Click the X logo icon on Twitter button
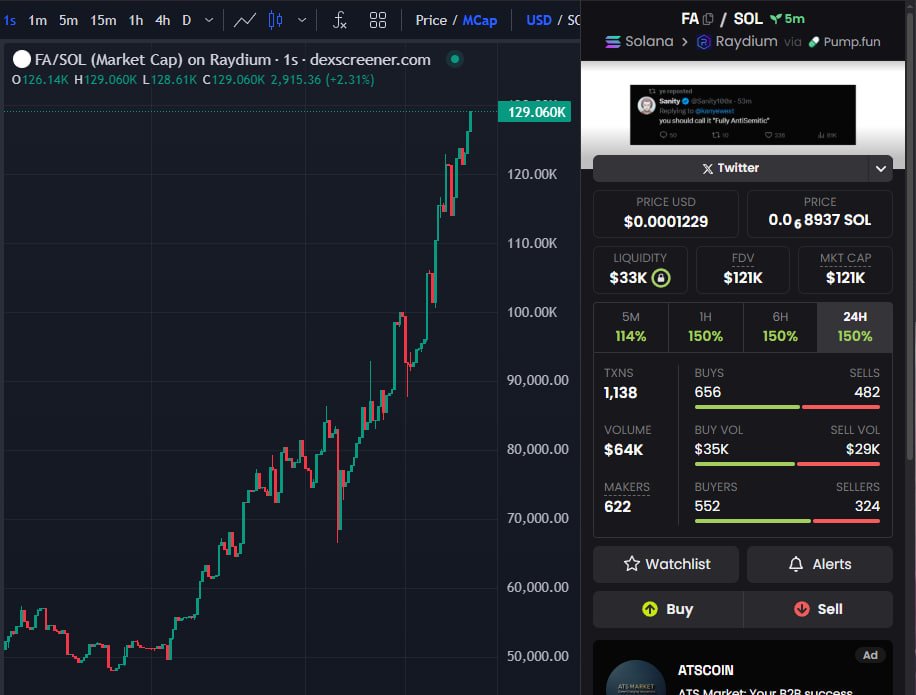The height and width of the screenshot is (695, 916). 707,169
